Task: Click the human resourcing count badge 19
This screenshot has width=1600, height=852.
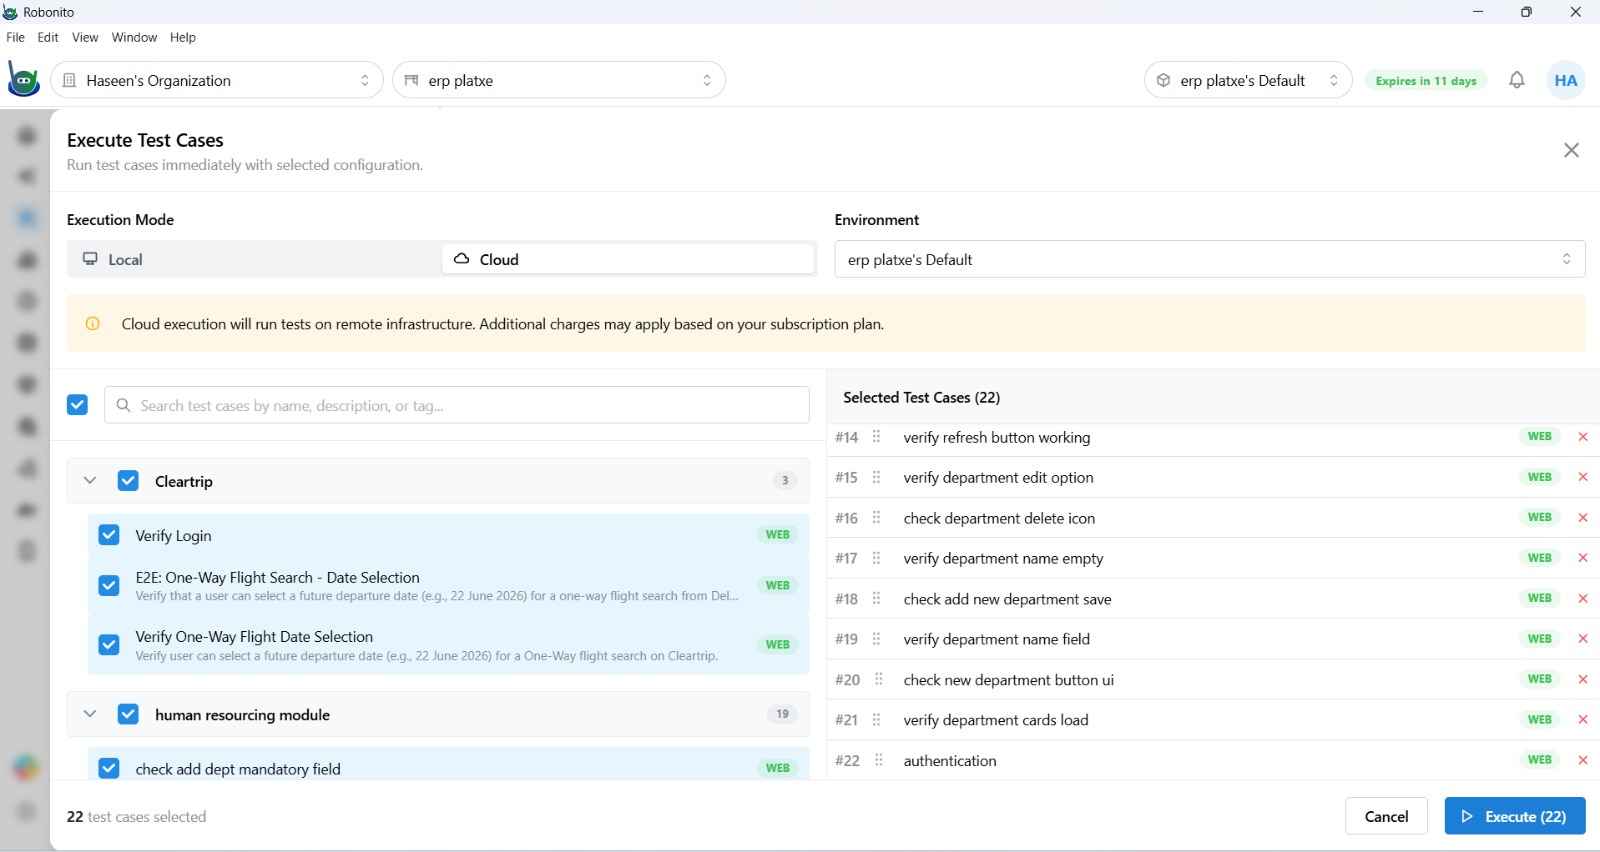Action: point(782,714)
